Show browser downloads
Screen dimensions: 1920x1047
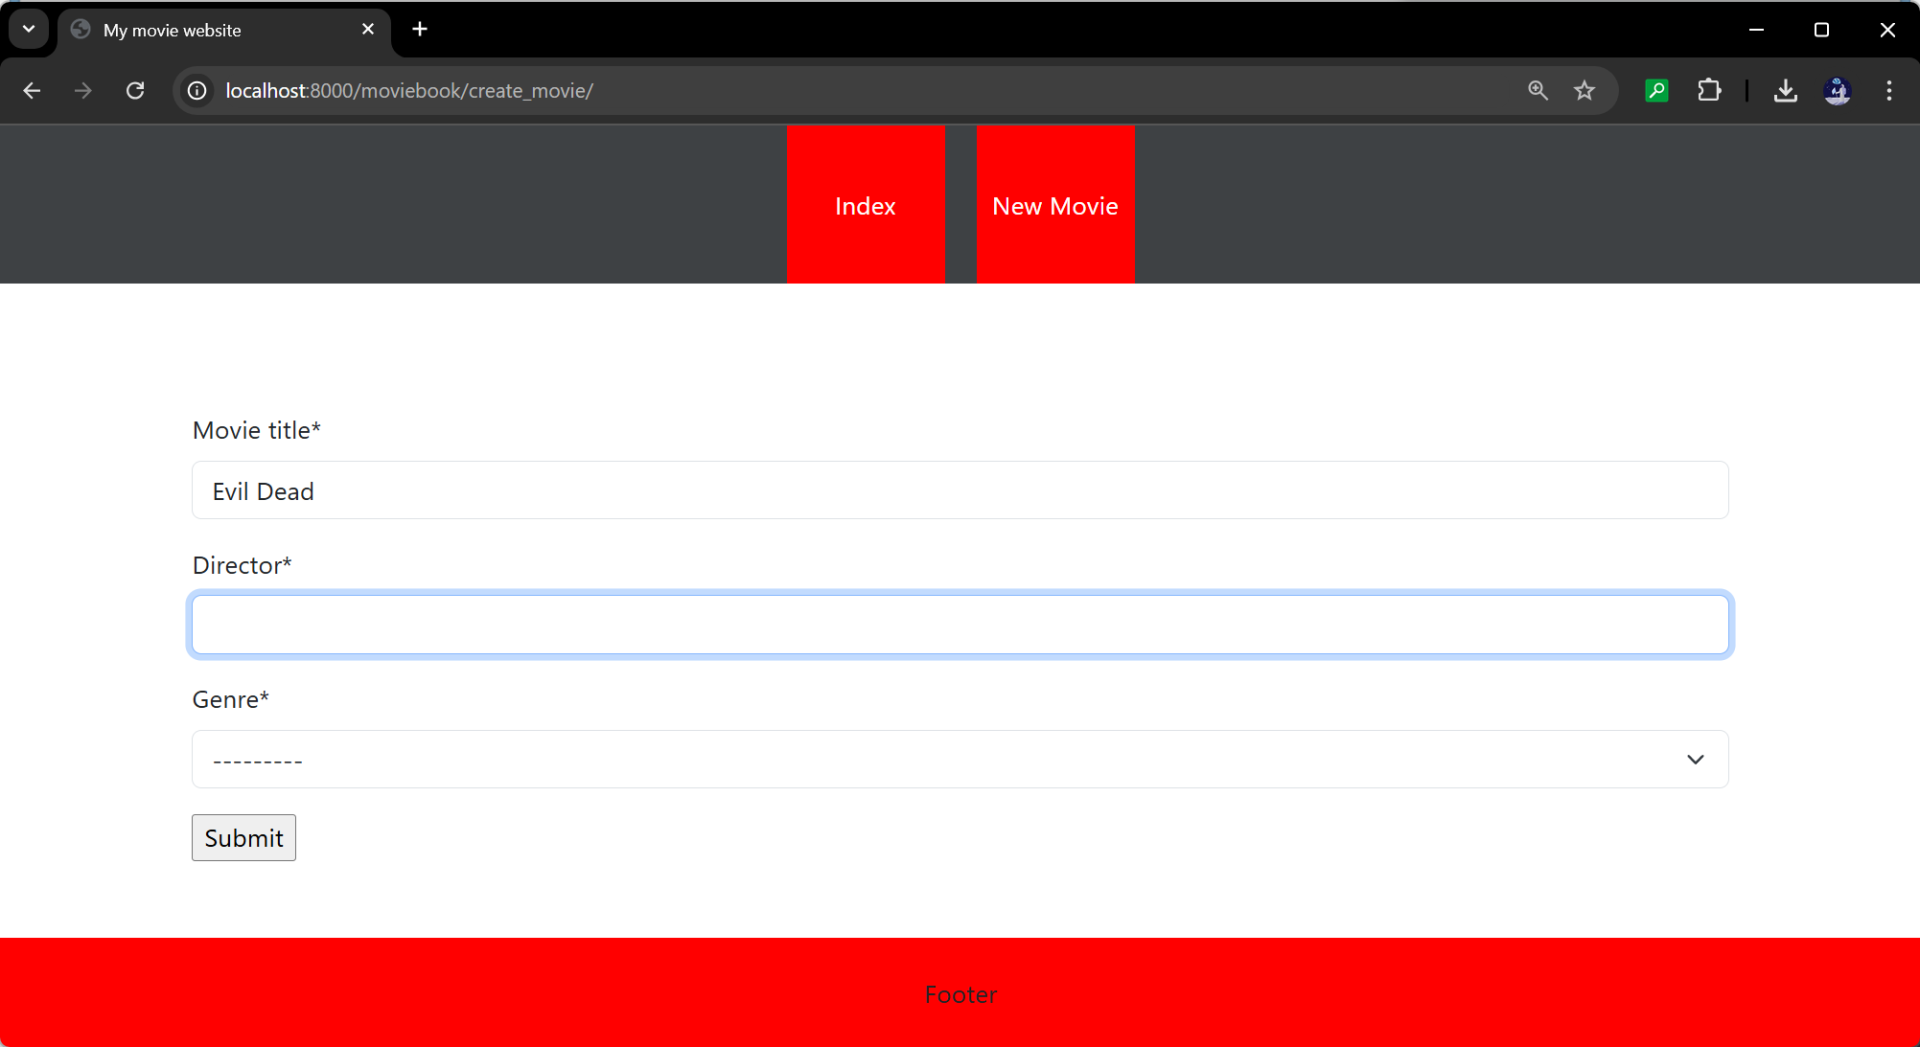click(1786, 91)
